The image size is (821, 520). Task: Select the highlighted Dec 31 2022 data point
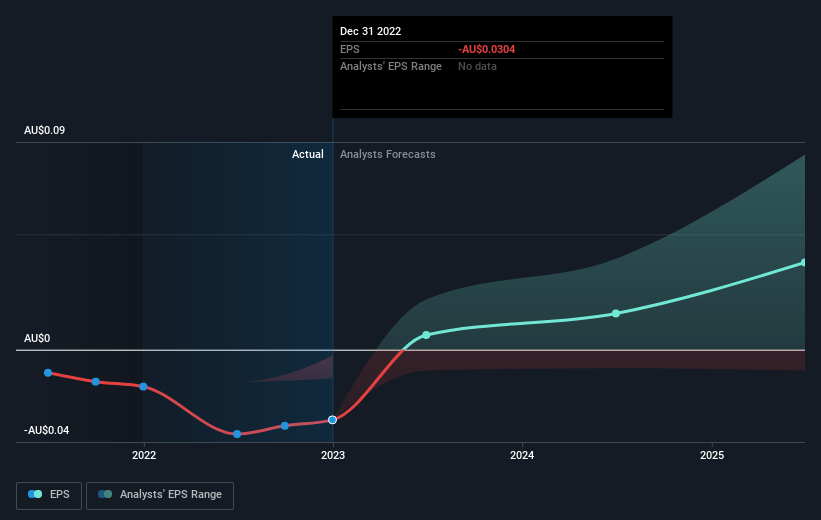pos(332,420)
